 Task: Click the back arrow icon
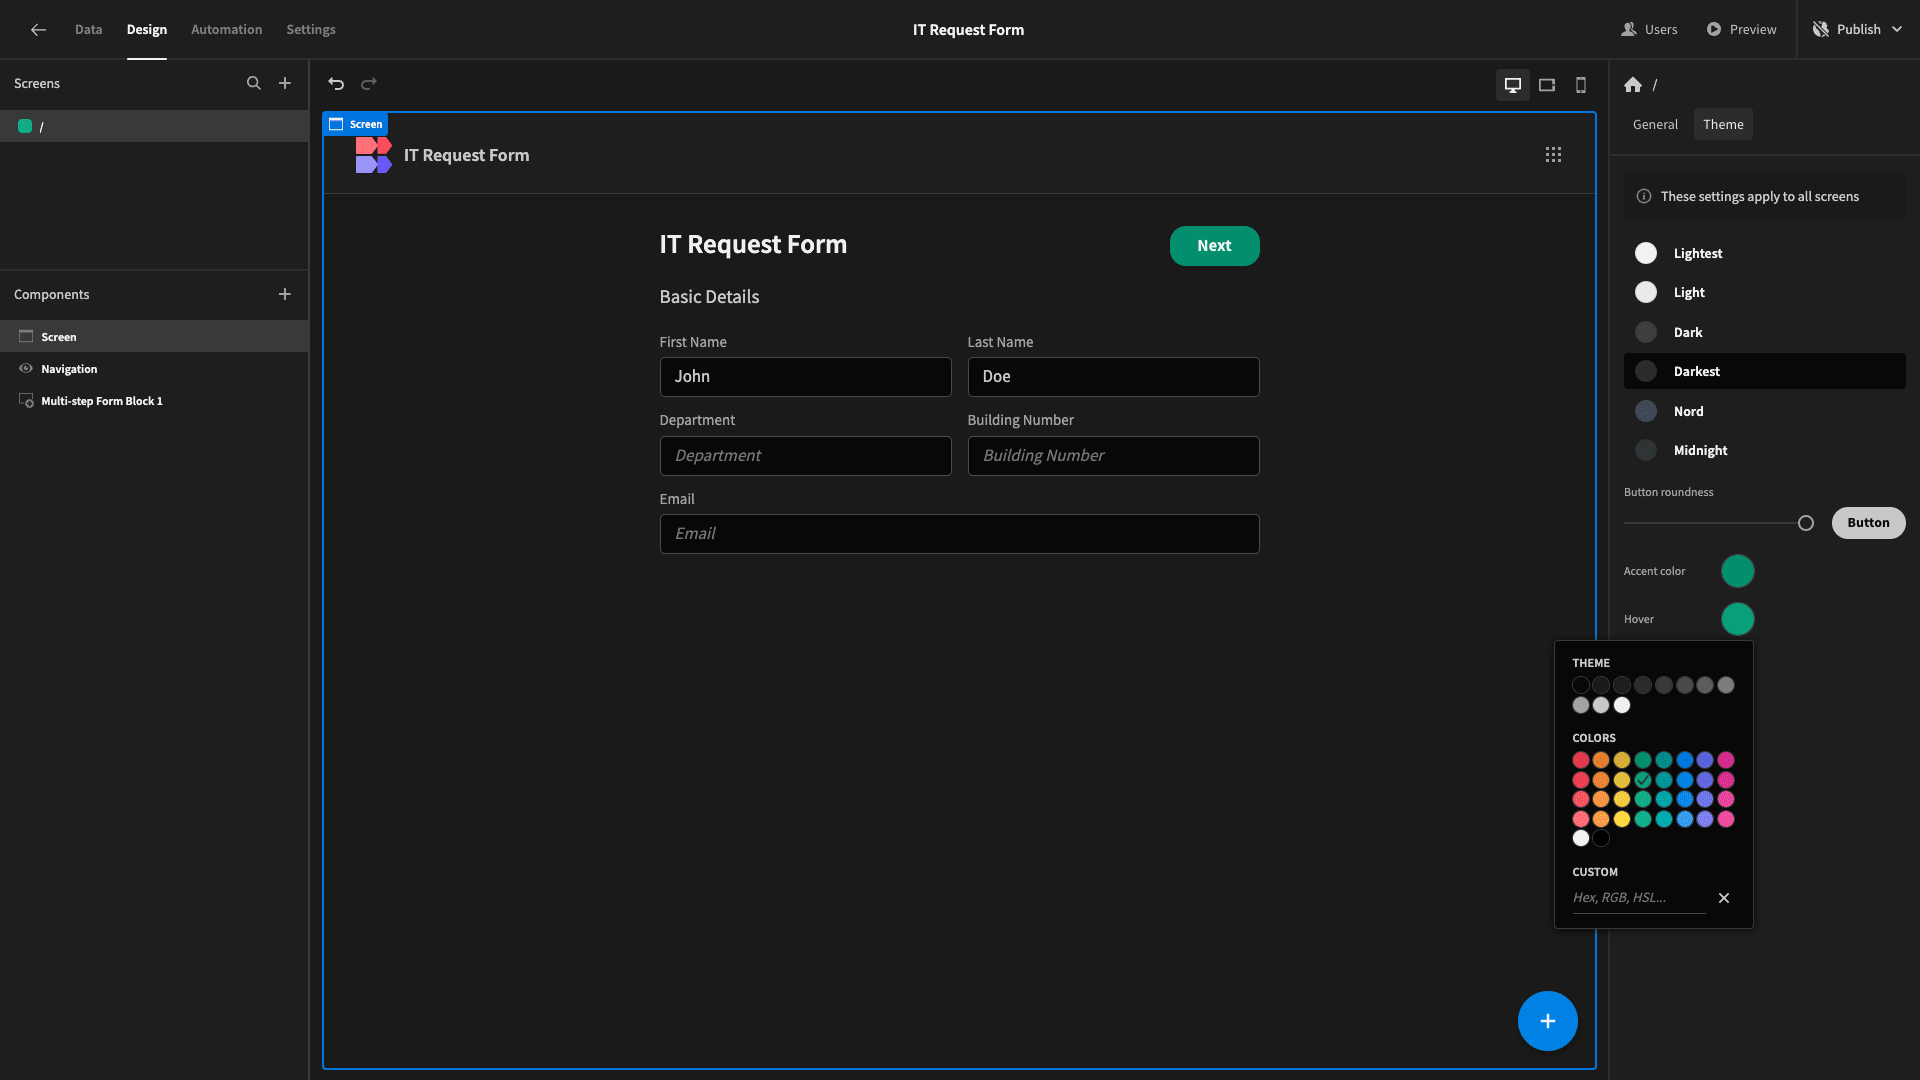[x=38, y=30]
